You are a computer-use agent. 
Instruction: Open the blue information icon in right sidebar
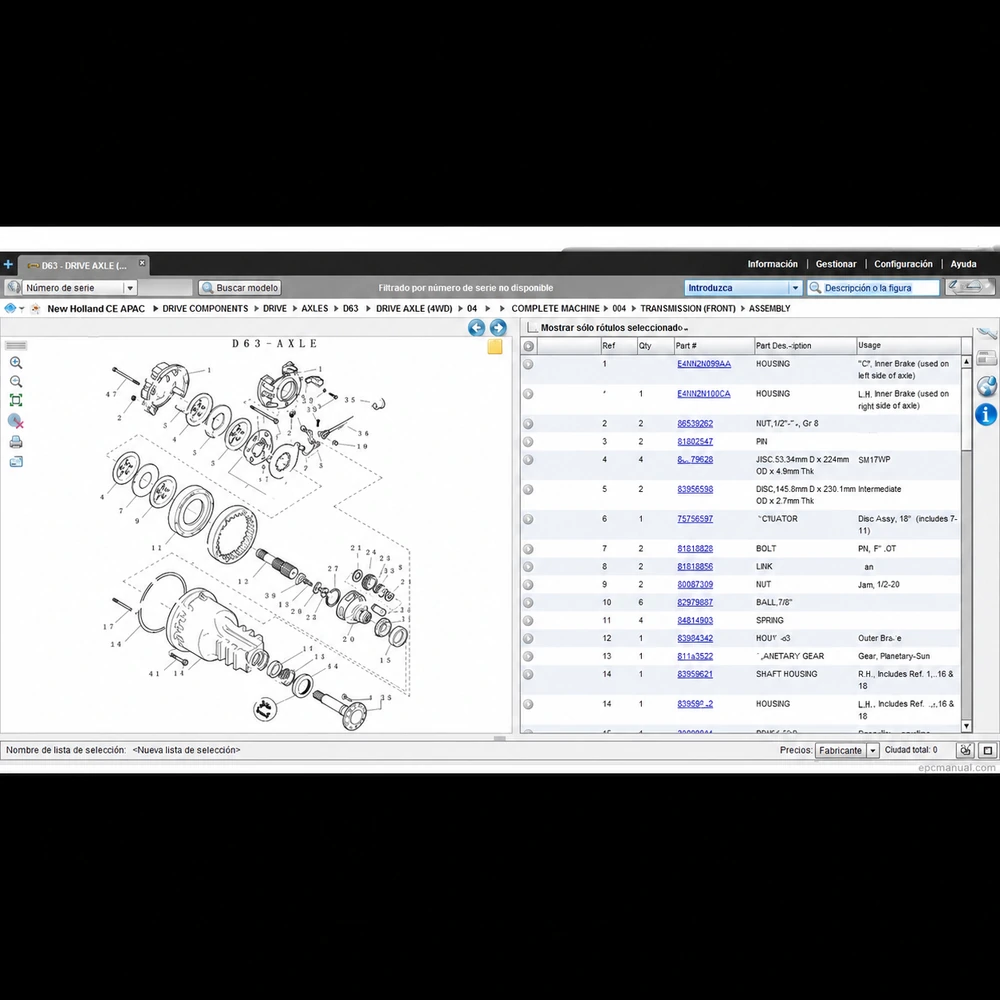[x=986, y=415]
